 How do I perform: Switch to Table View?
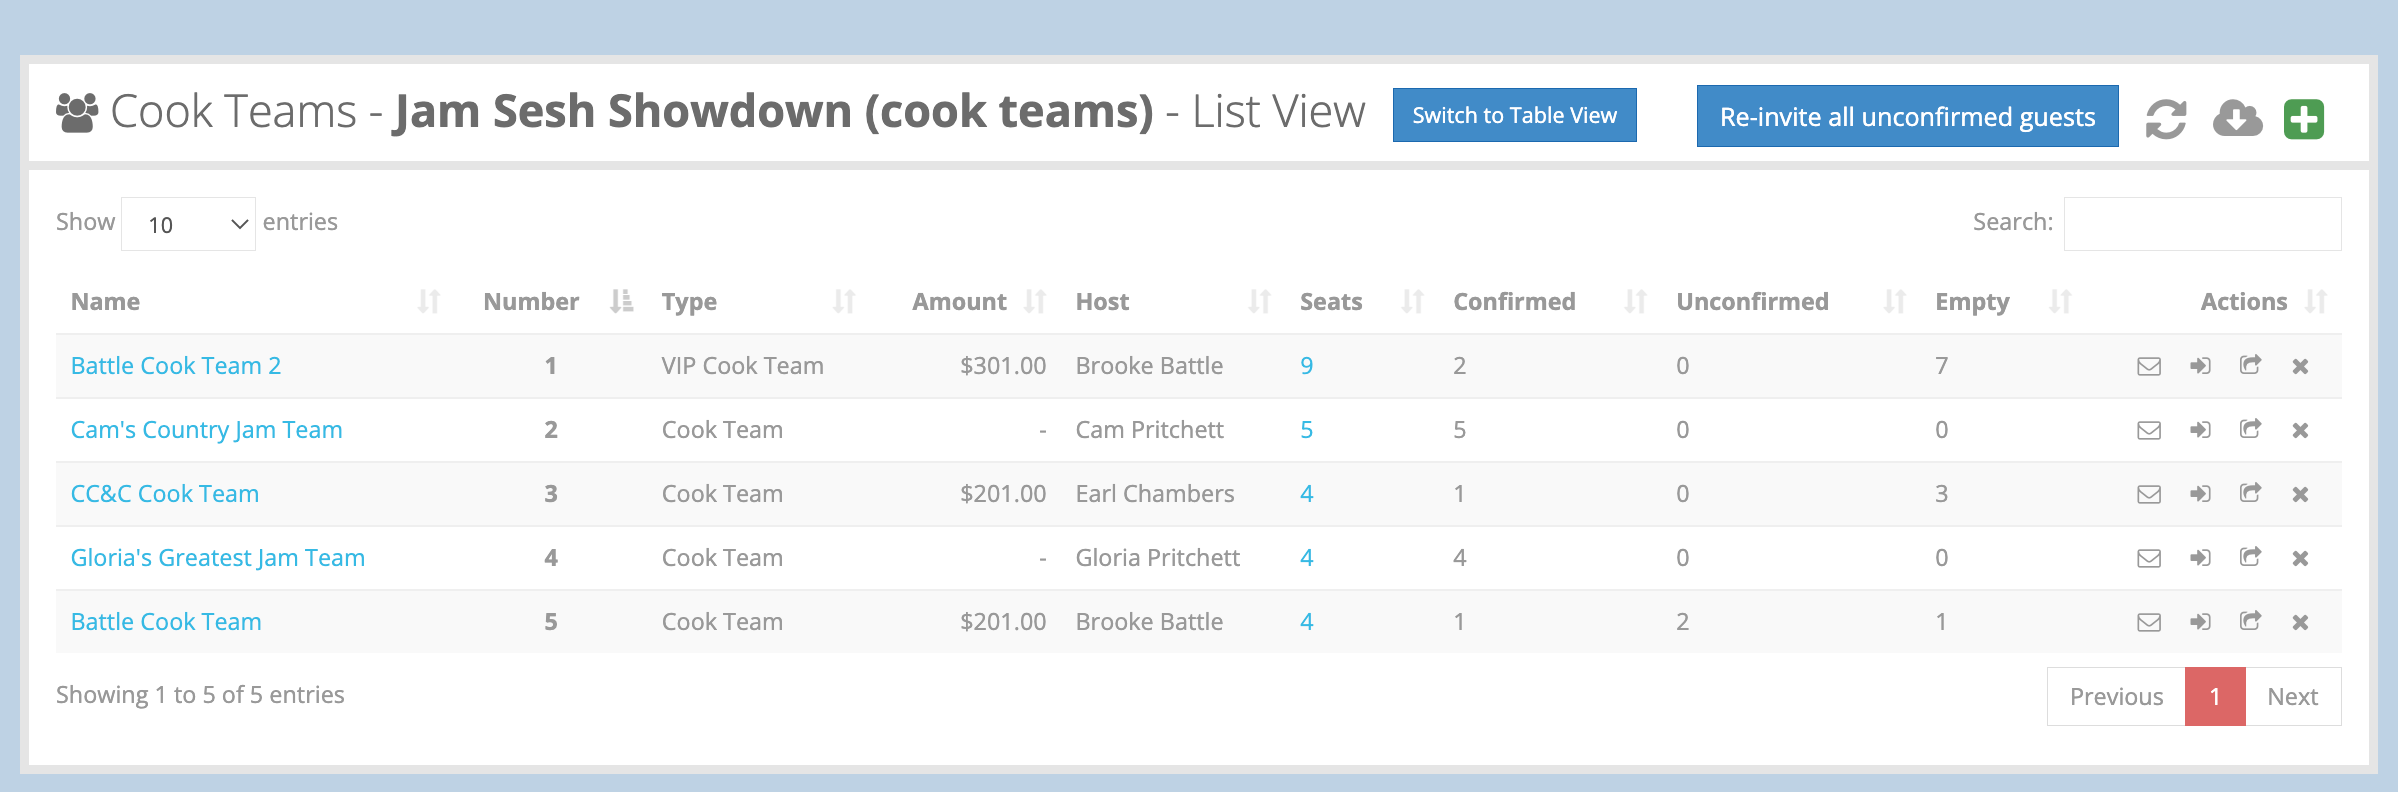pos(1514,116)
